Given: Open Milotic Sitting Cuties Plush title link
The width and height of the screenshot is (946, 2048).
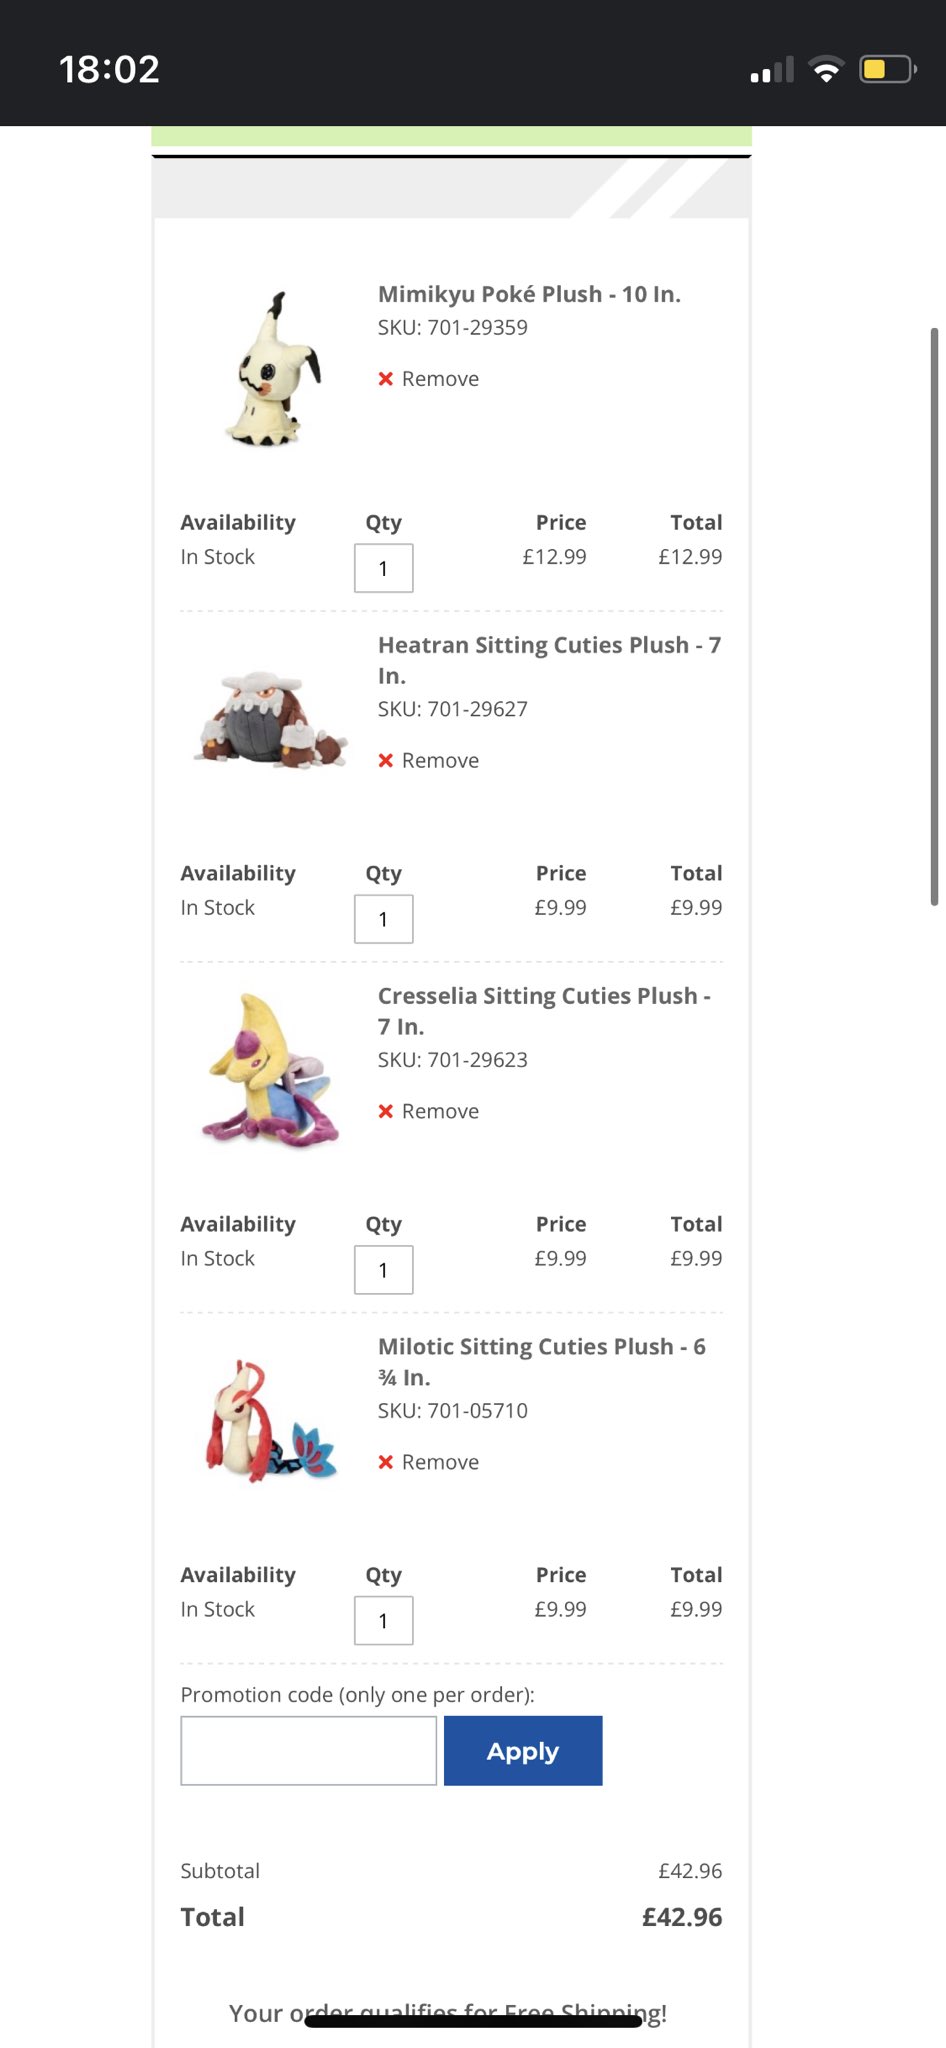Looking at the screenshot, I should pos(541,1361).
